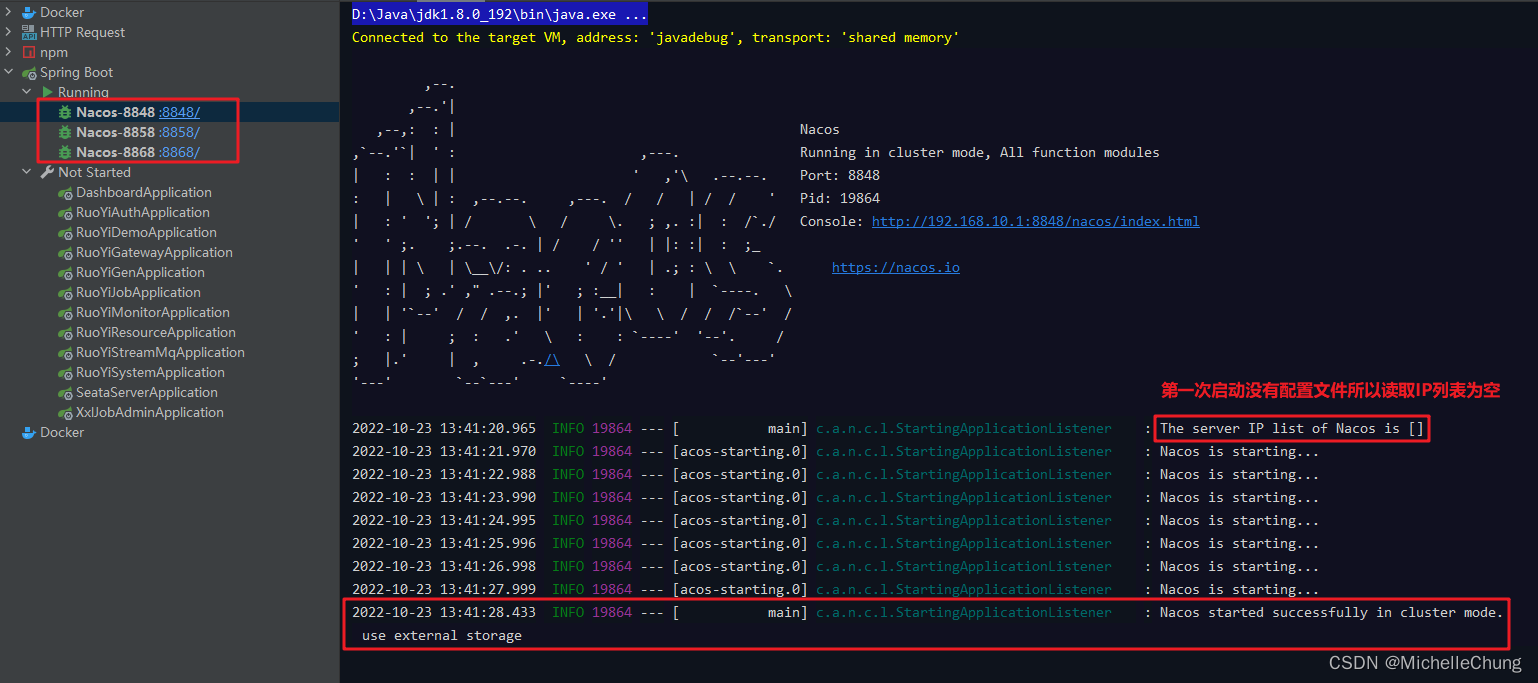Viewport: 1538px width, 683px height.
Task: Select SeataServerApplication in the services tree
Action: (147, 392)
